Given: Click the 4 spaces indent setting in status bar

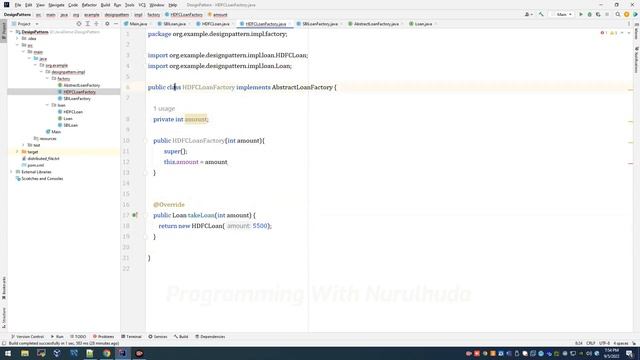Looking at the screenshot, I should pyautogui.click(x=620, y=343).
